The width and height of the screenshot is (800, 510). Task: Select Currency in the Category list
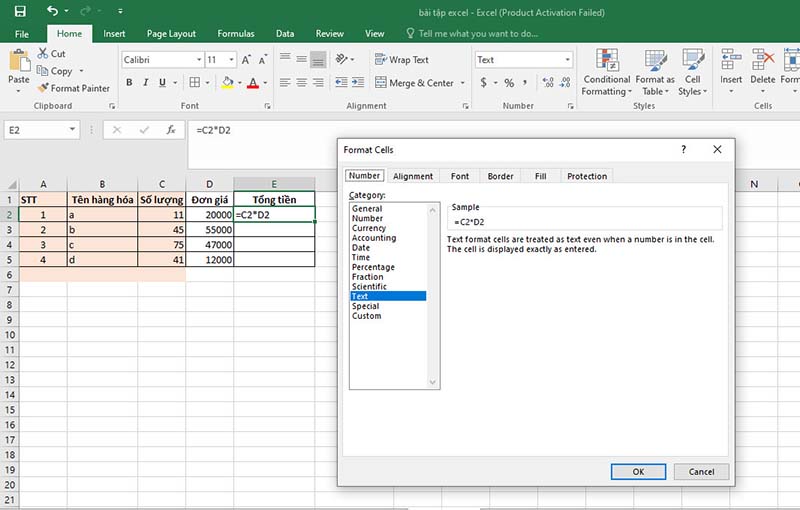point(388,228)
